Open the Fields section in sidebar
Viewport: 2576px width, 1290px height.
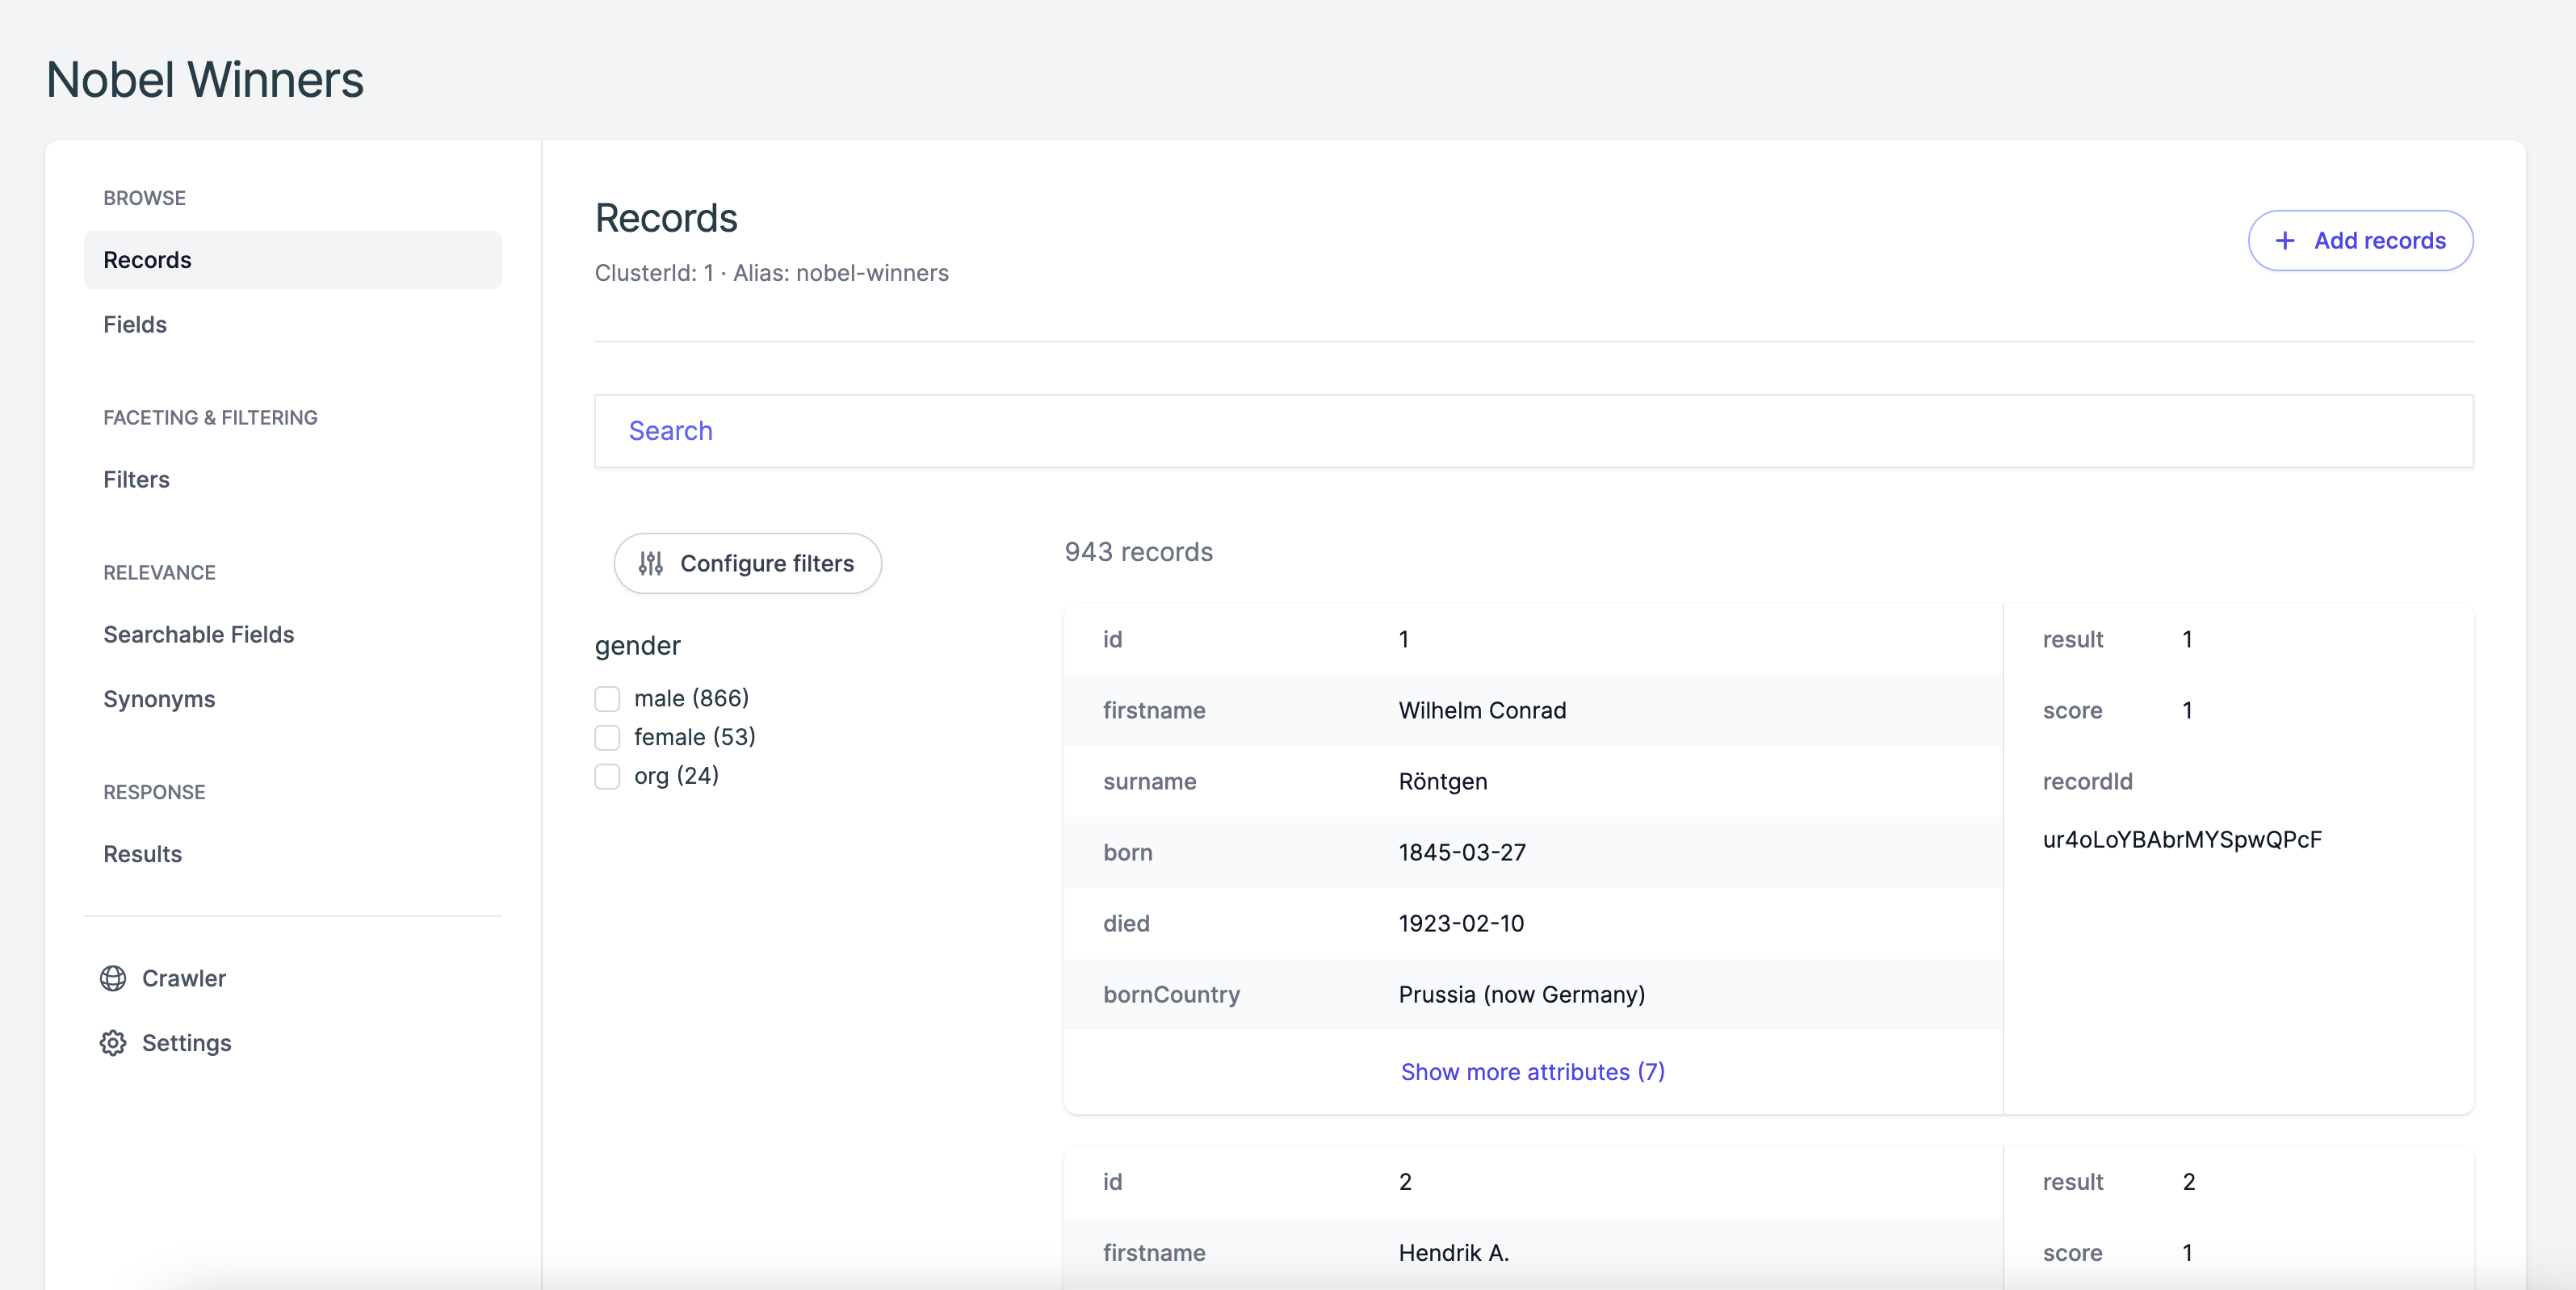(135, 324)
